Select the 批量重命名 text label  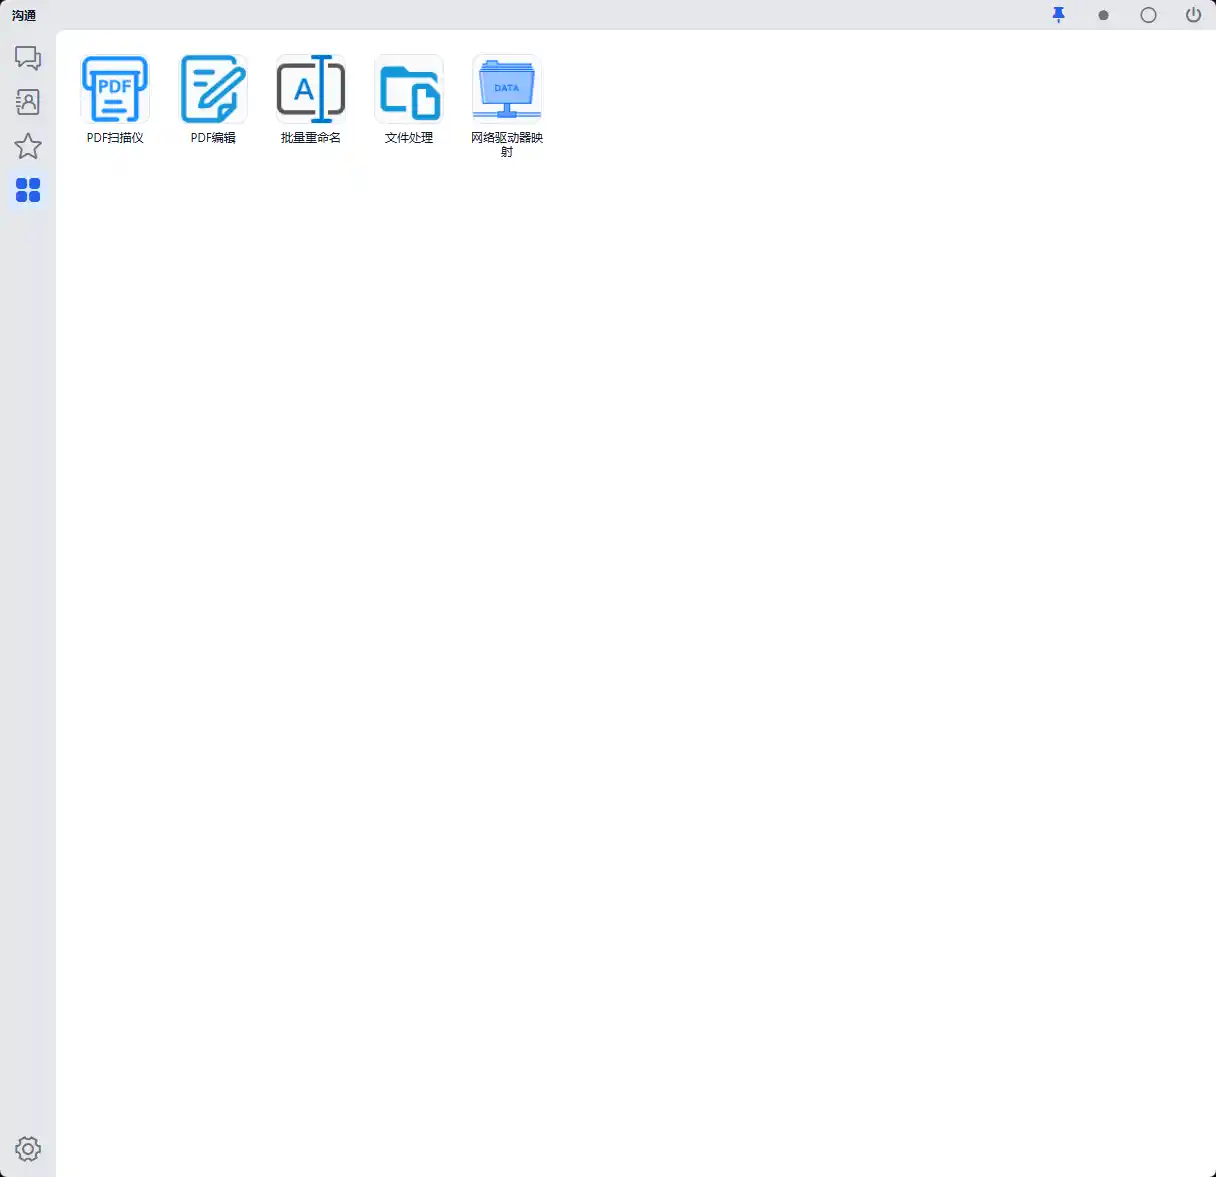[x=311, y=138]
